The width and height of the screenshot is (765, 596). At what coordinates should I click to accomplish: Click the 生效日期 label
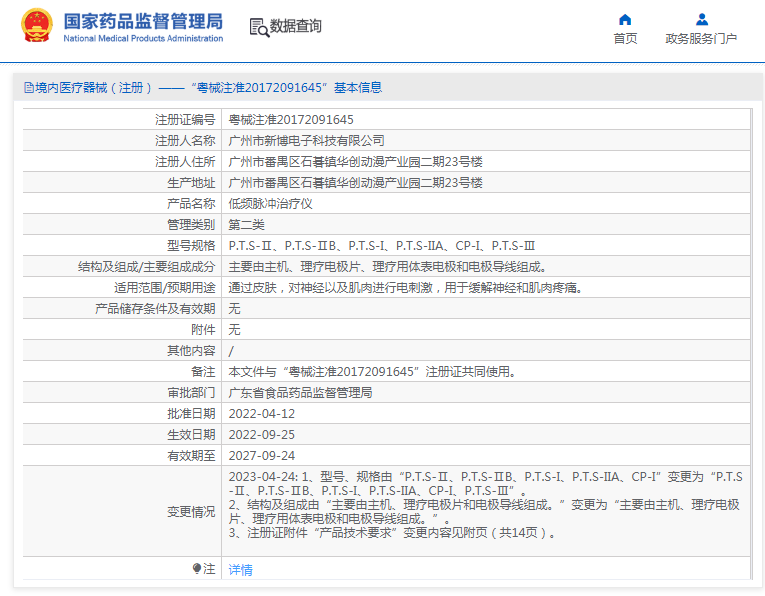tap(191, 435)
